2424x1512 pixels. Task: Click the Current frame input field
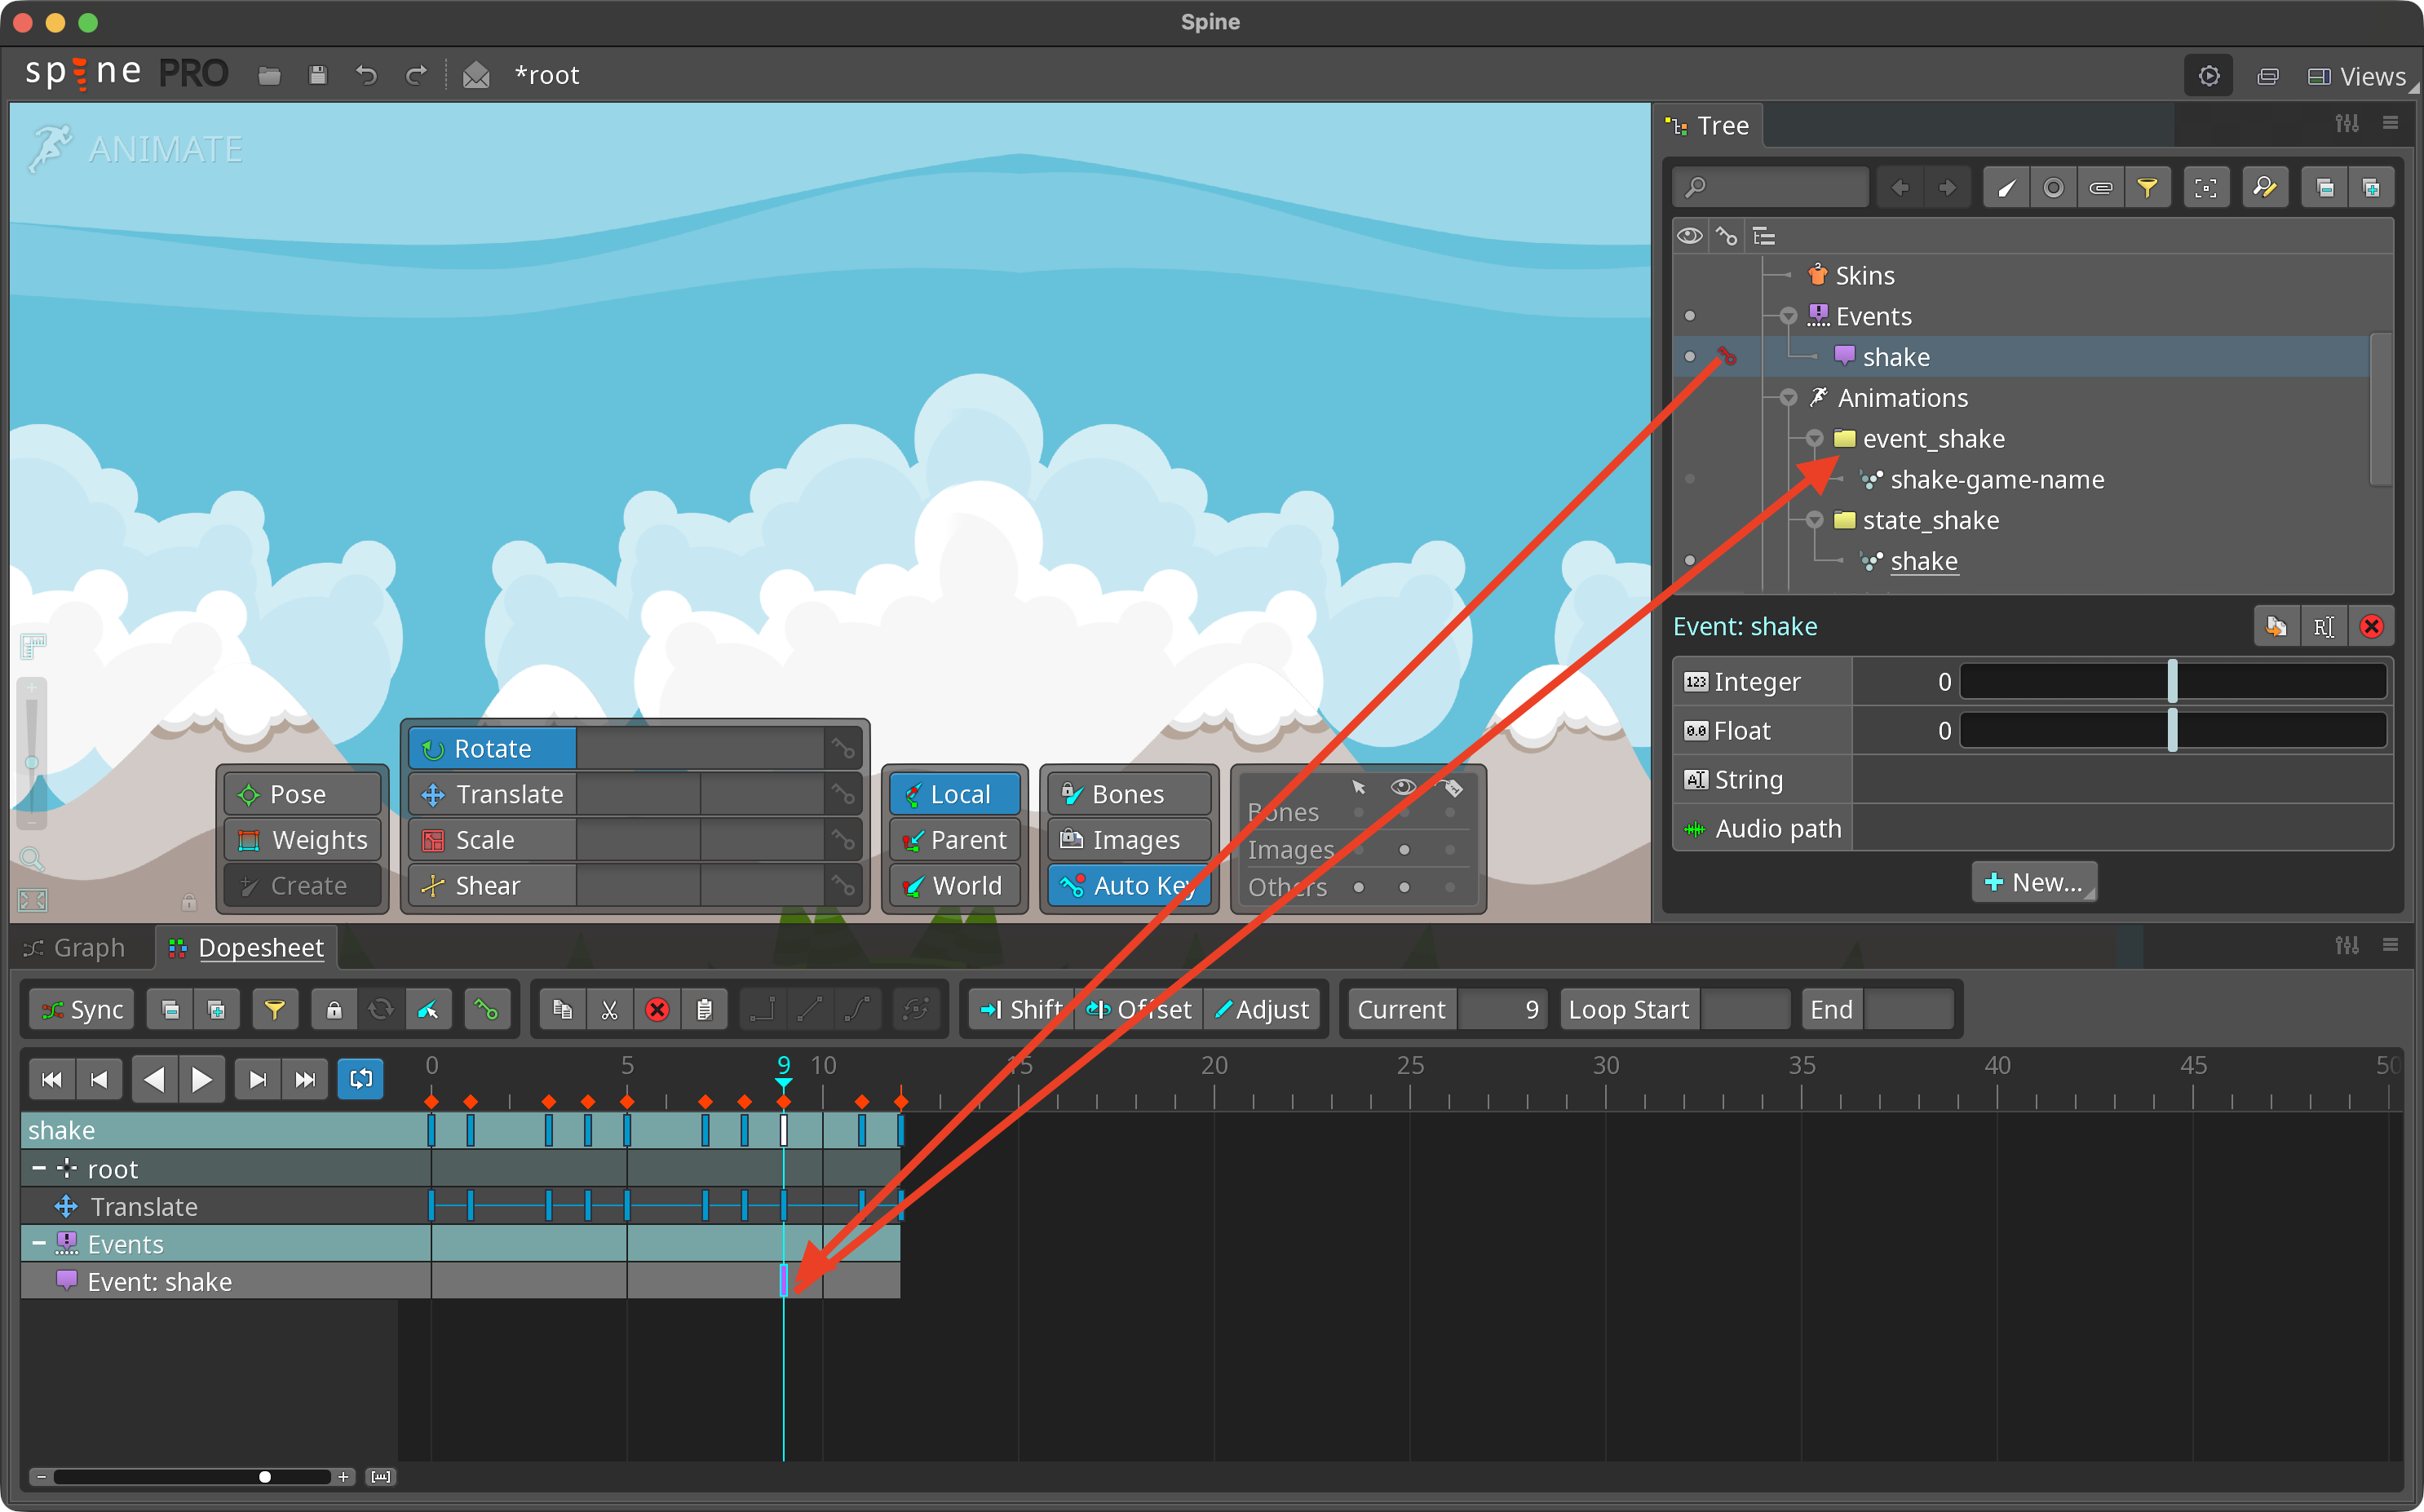1505,1008
